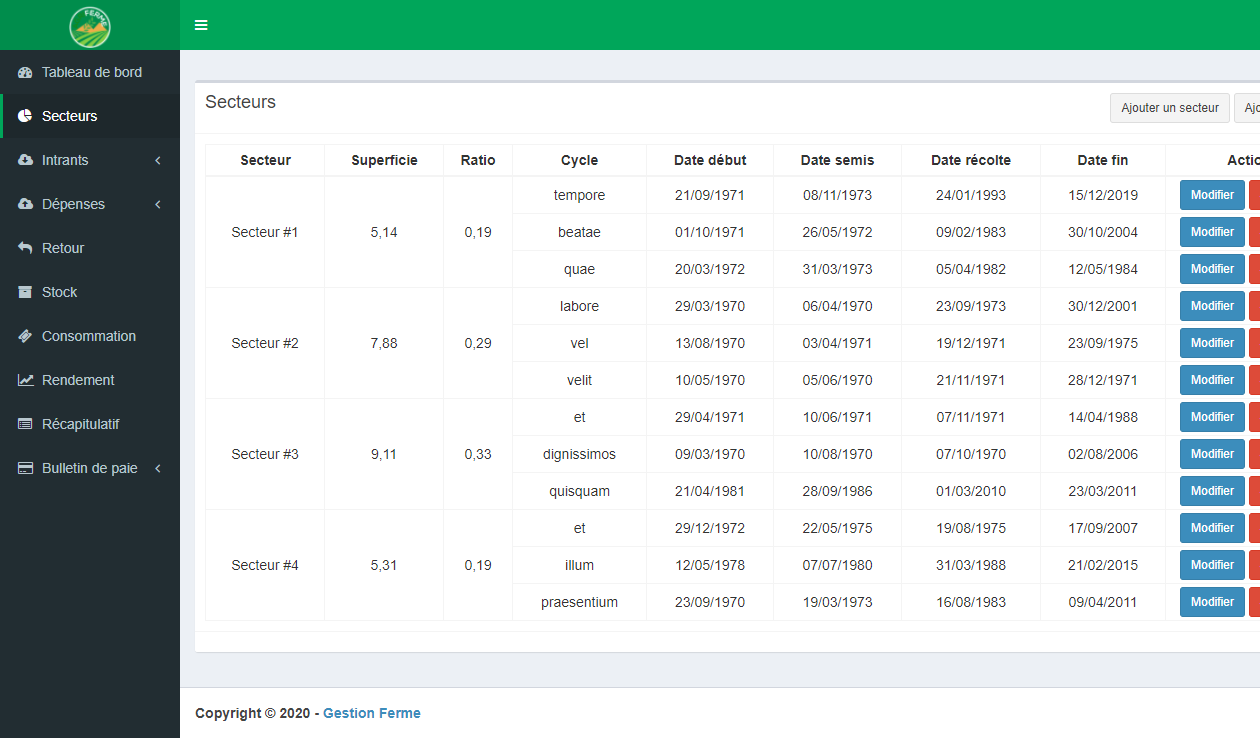
Task: Expand the Bulletin de paie chevron
Action: [x=158, y=468]
